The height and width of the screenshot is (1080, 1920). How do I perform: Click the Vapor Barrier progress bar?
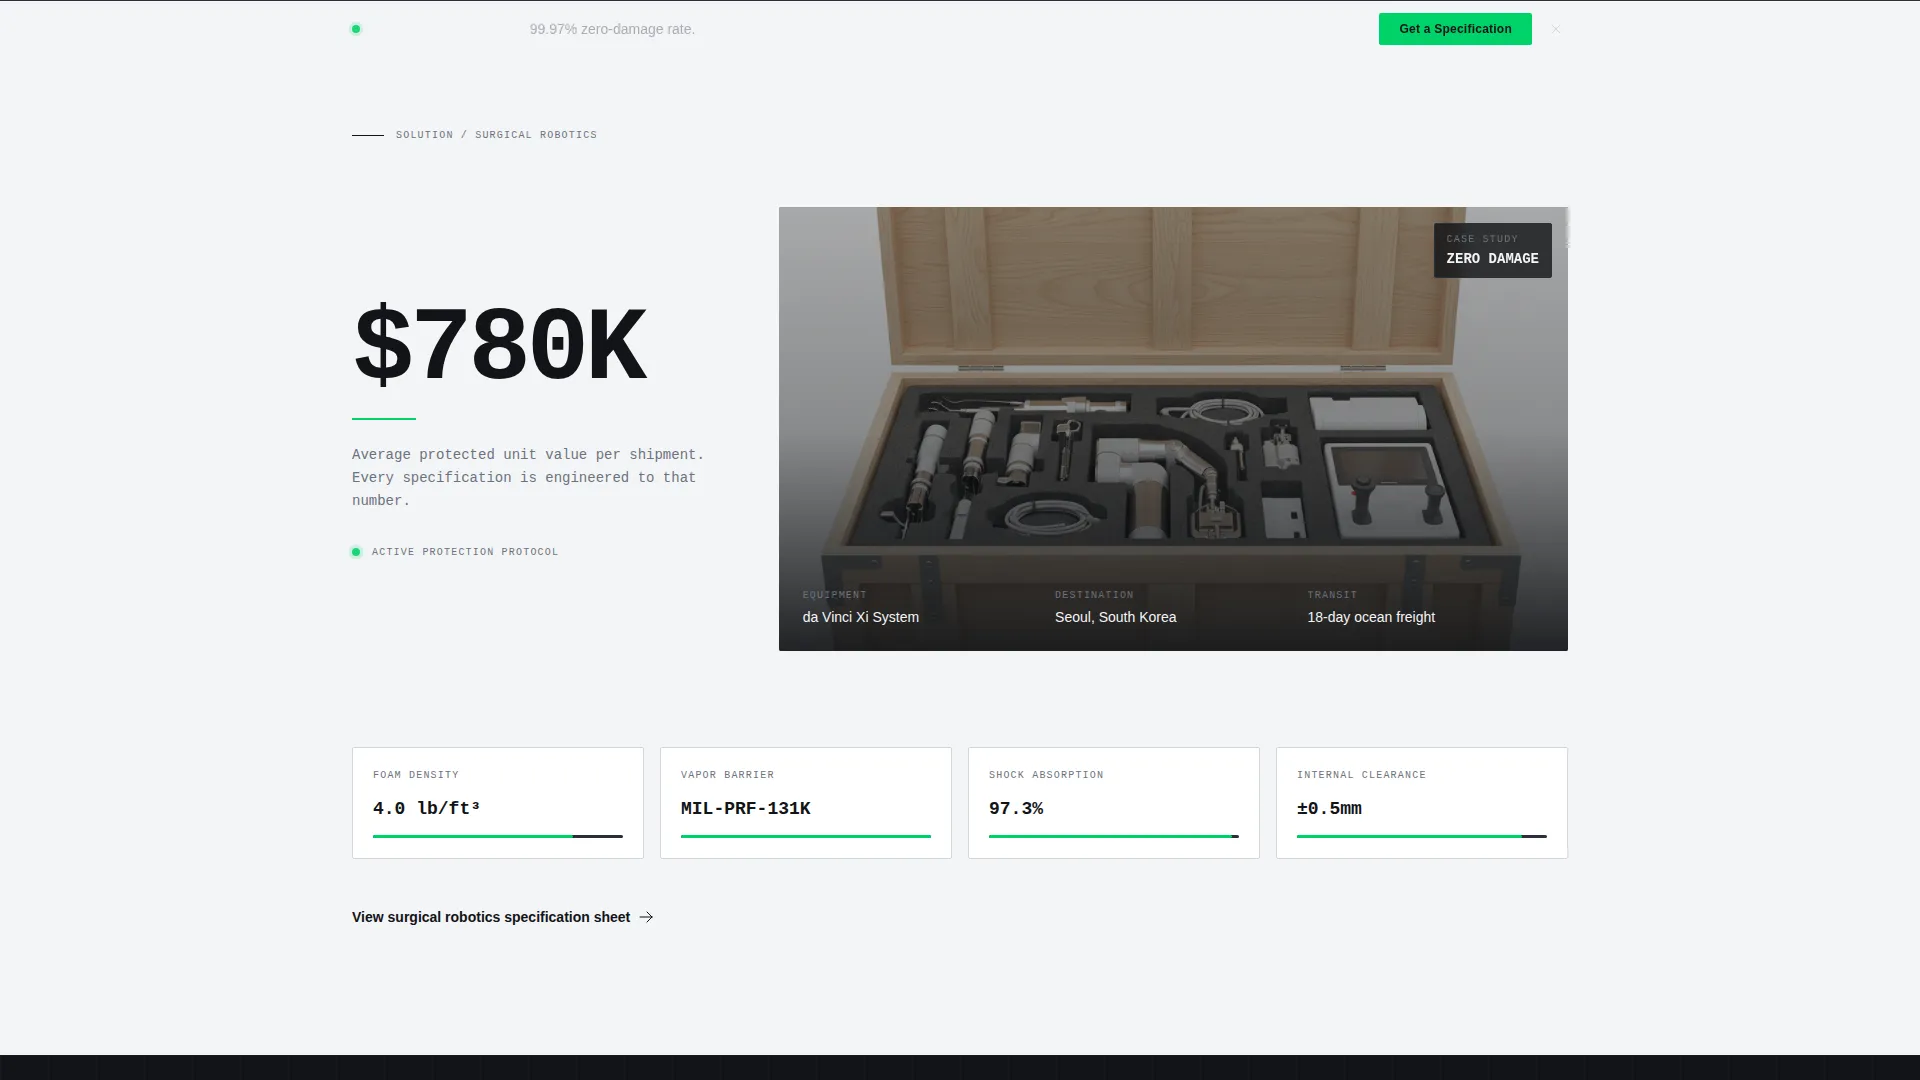[x=806, y=836]
